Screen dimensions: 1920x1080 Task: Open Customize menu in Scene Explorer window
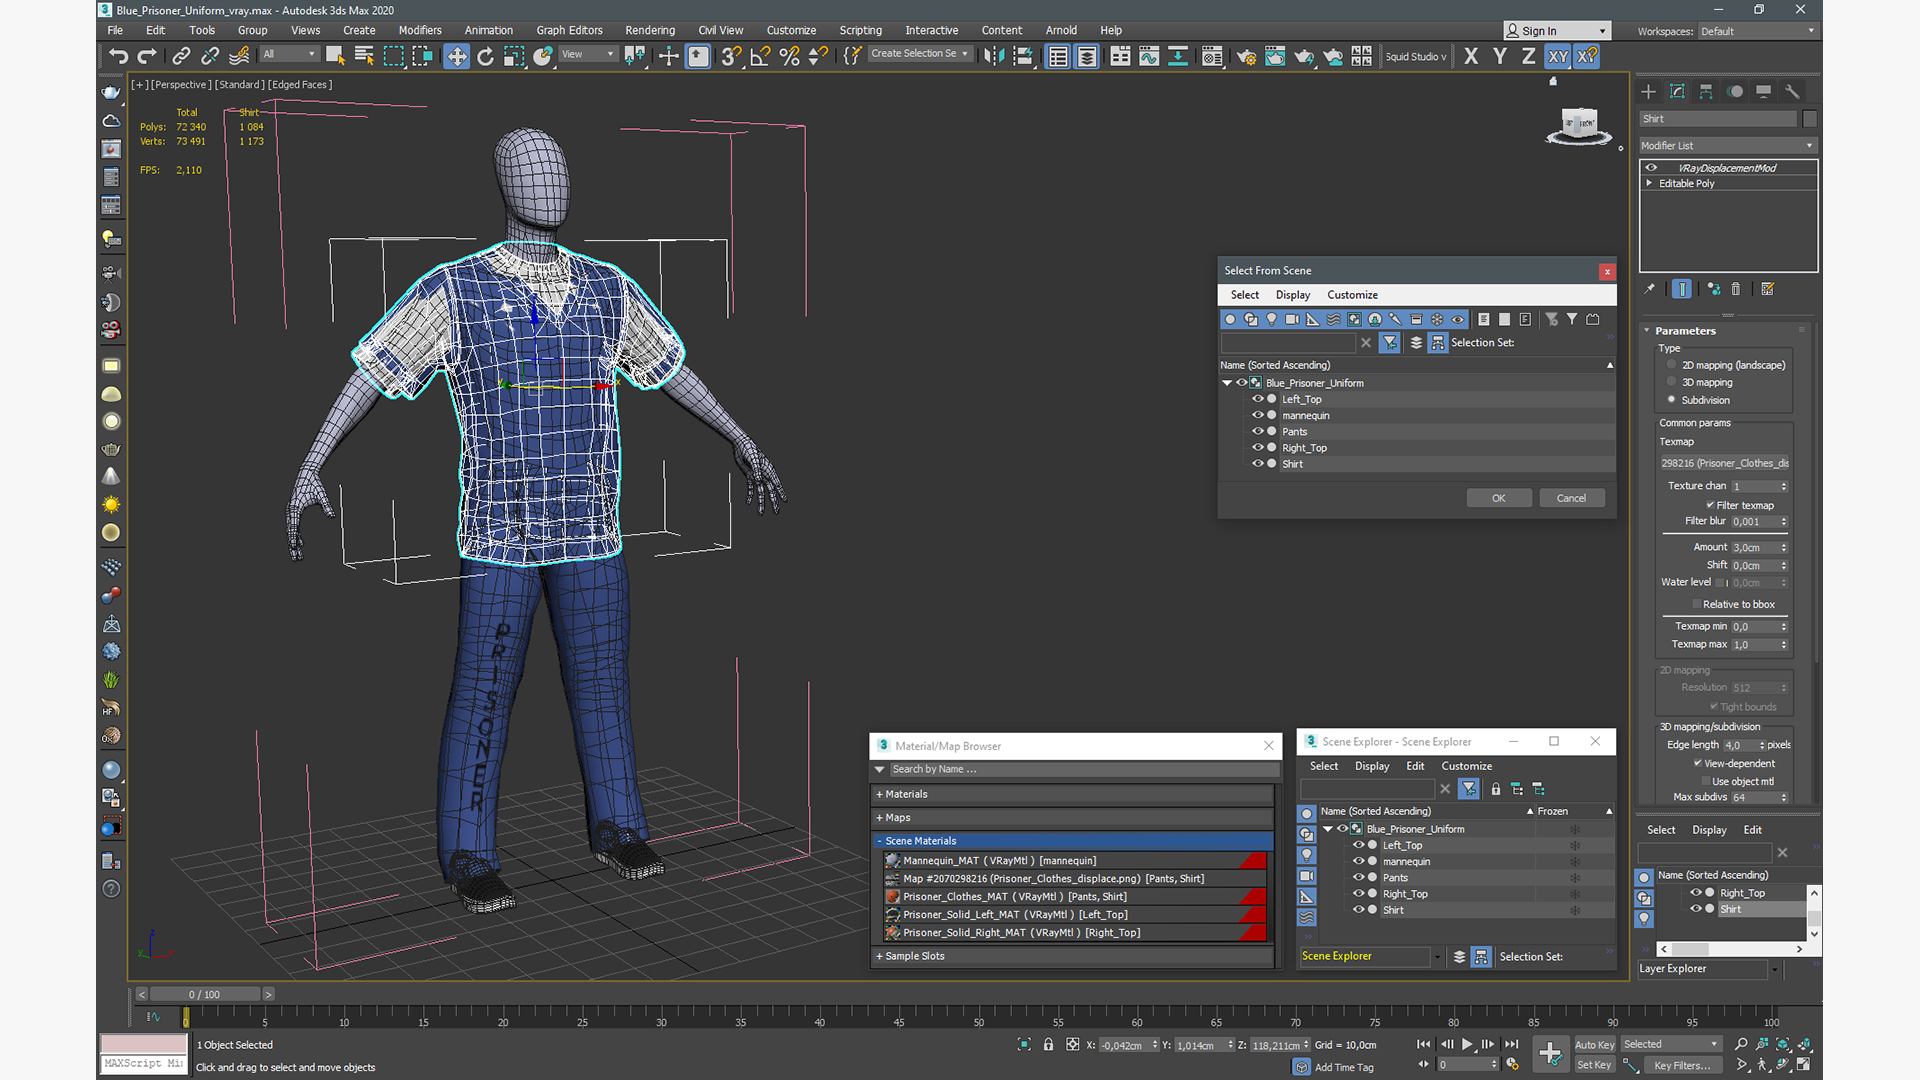1466,766
